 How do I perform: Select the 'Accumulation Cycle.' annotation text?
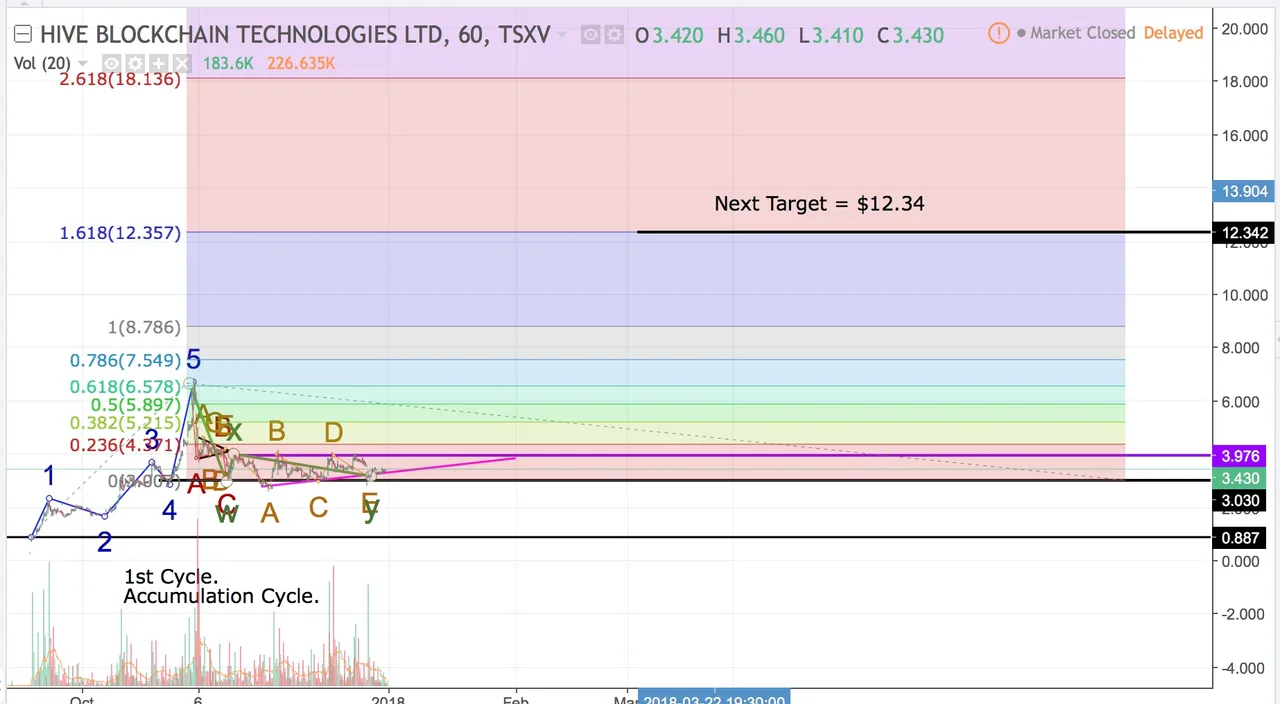pyautogui.click(x=221, y=596)
